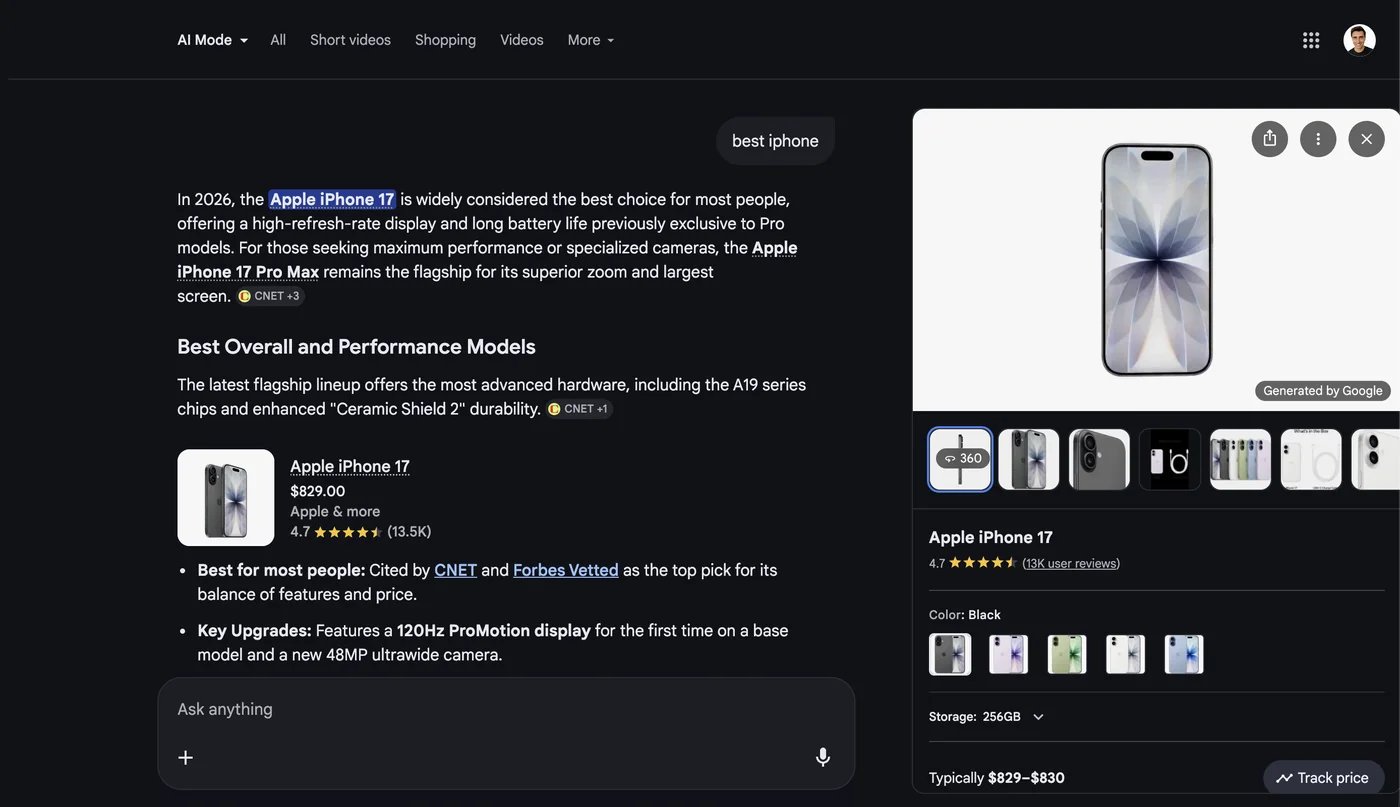Click the microphone voice input icon
The width and height of the screenshot is (1400, 807).
pyautogui.click(x=823, y=757)
